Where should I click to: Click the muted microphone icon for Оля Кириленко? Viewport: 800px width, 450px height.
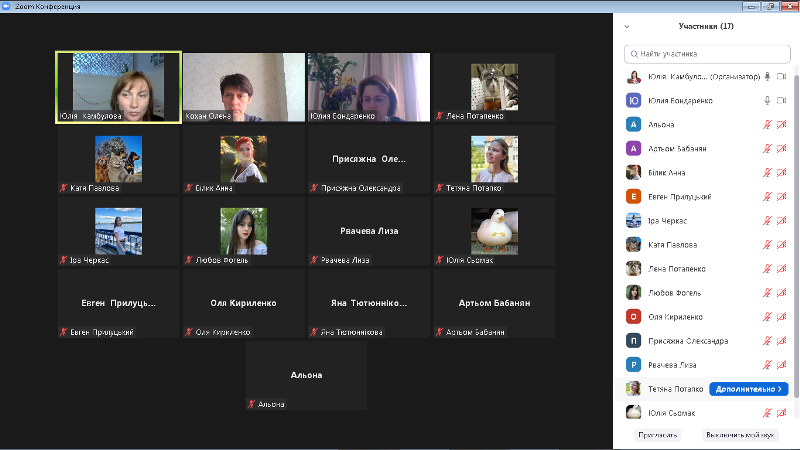point(767,316)
